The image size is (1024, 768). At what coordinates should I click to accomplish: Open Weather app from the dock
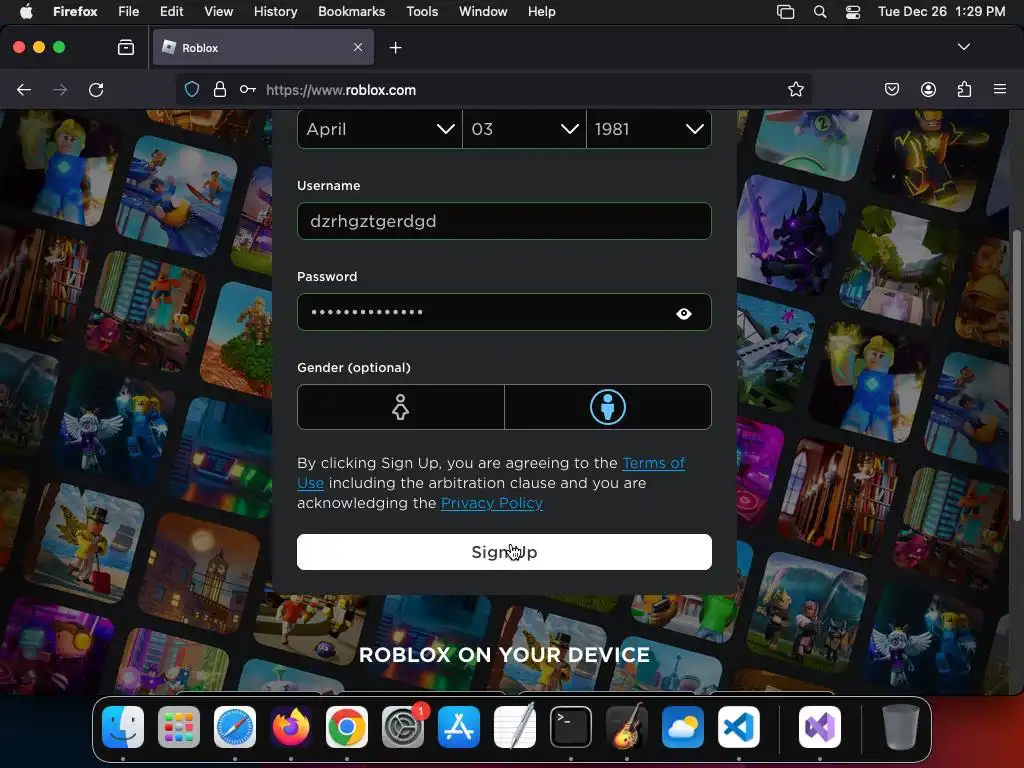(683, 727)
